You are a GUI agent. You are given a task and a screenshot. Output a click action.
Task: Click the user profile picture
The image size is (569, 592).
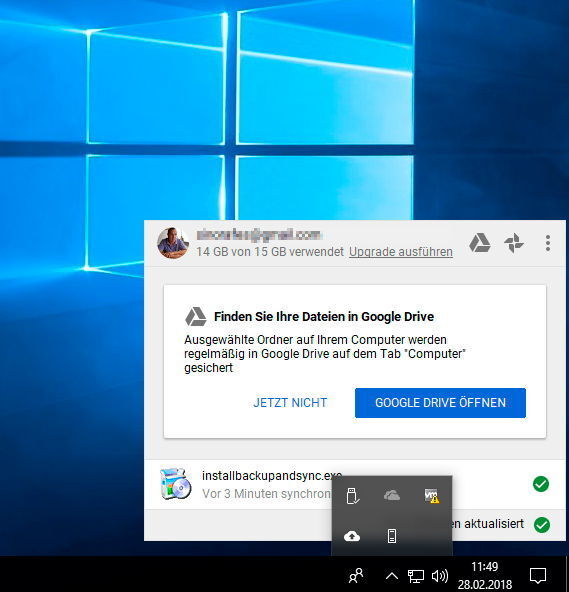173,243
